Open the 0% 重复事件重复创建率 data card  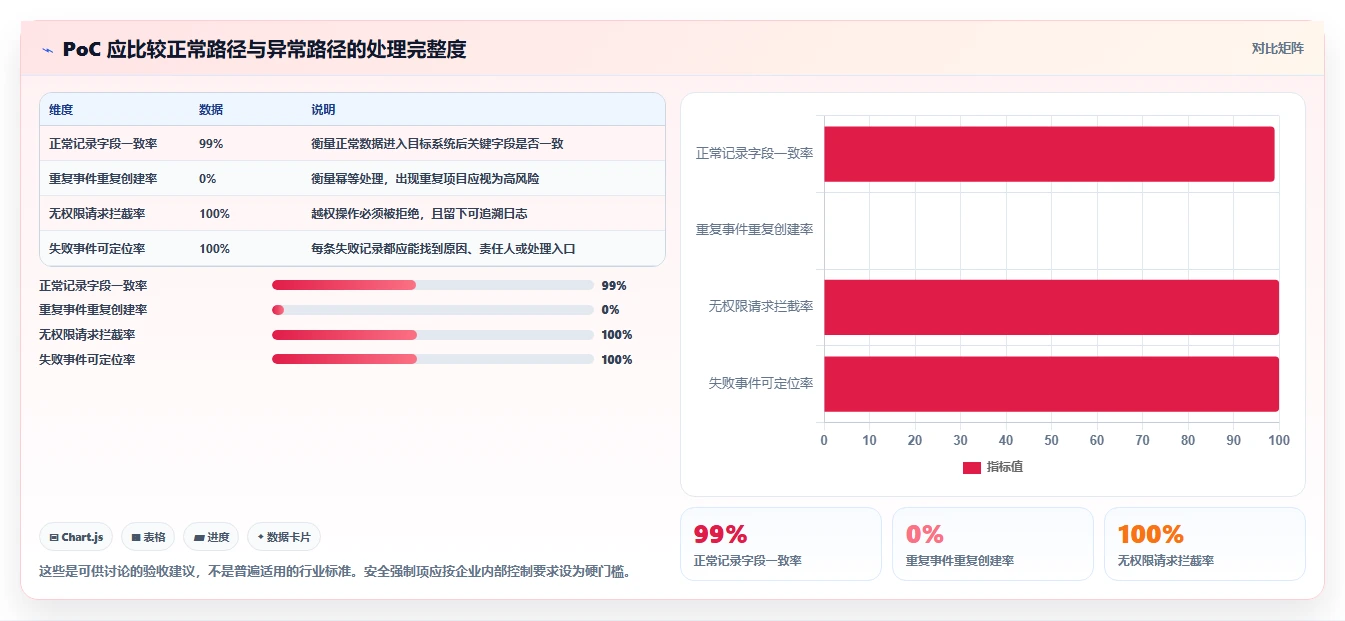(x=993, y=544)
